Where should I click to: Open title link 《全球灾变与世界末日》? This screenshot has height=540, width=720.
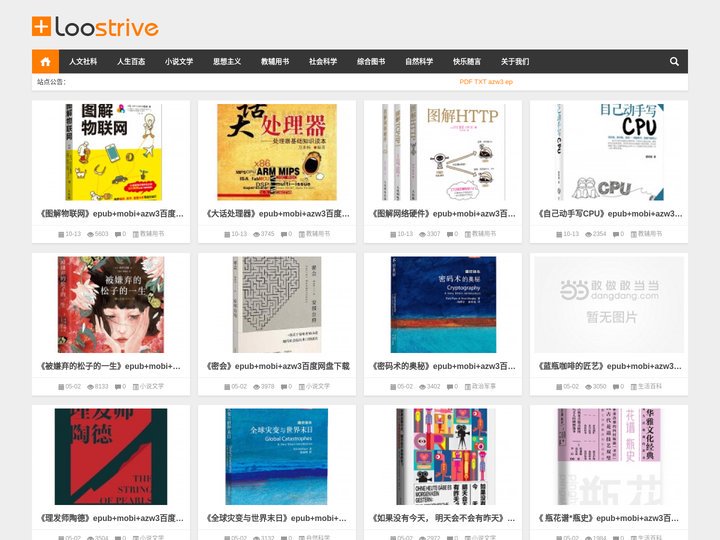276,518
